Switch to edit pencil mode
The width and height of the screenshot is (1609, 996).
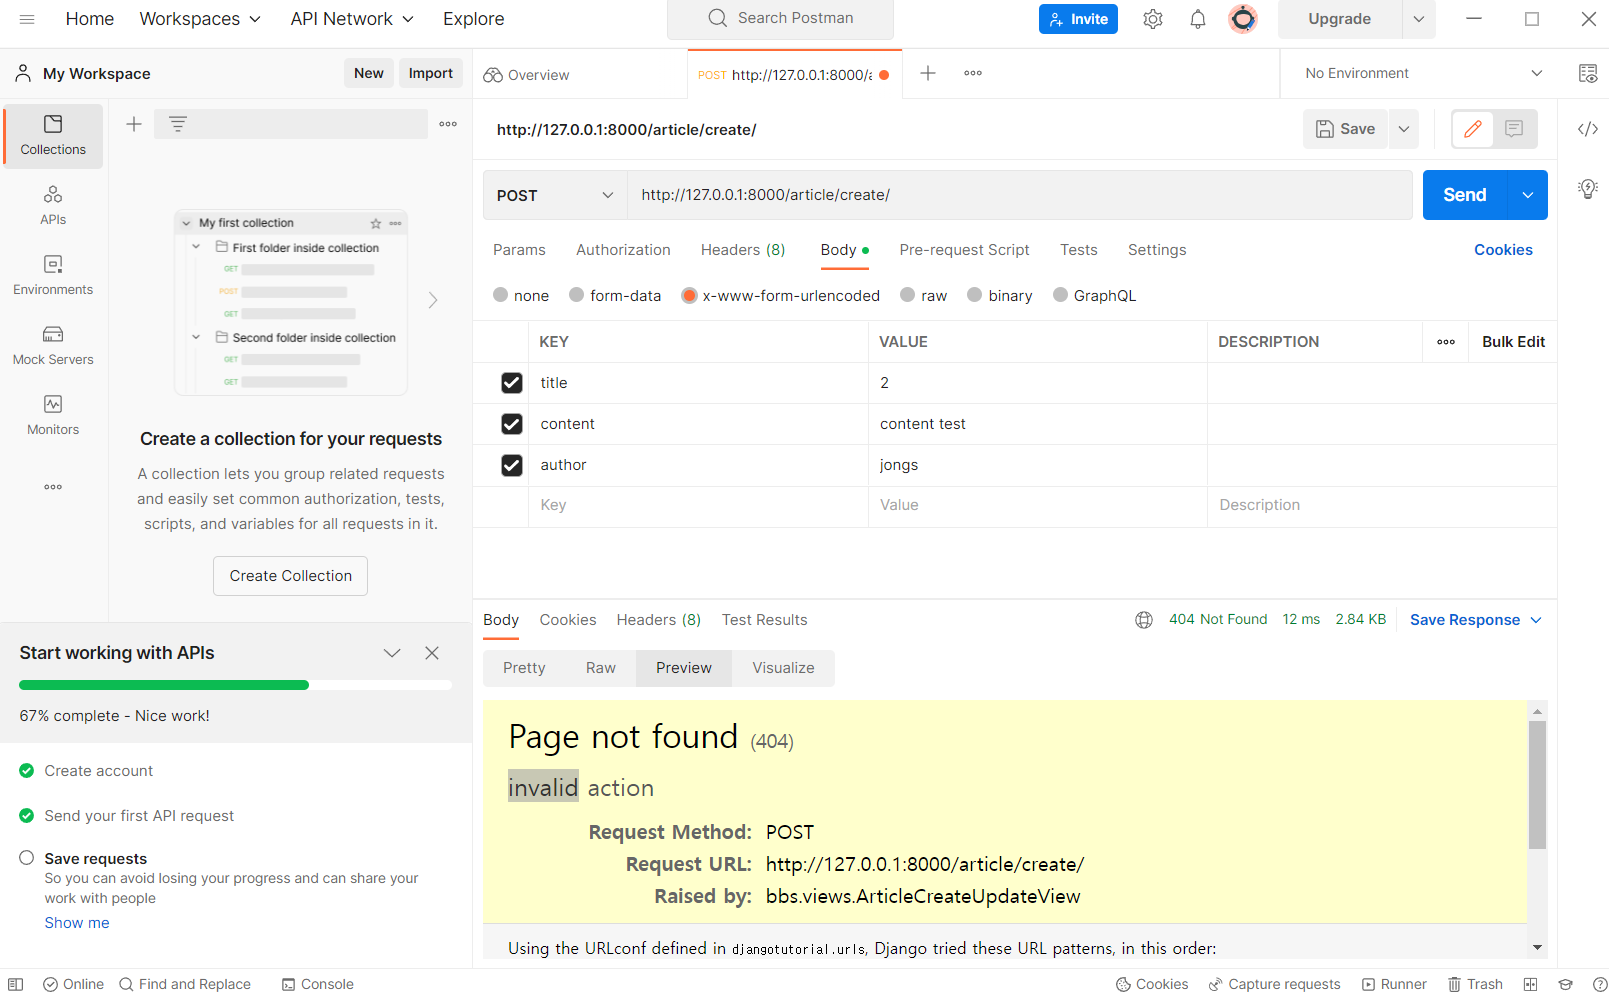pos(1473,129)
